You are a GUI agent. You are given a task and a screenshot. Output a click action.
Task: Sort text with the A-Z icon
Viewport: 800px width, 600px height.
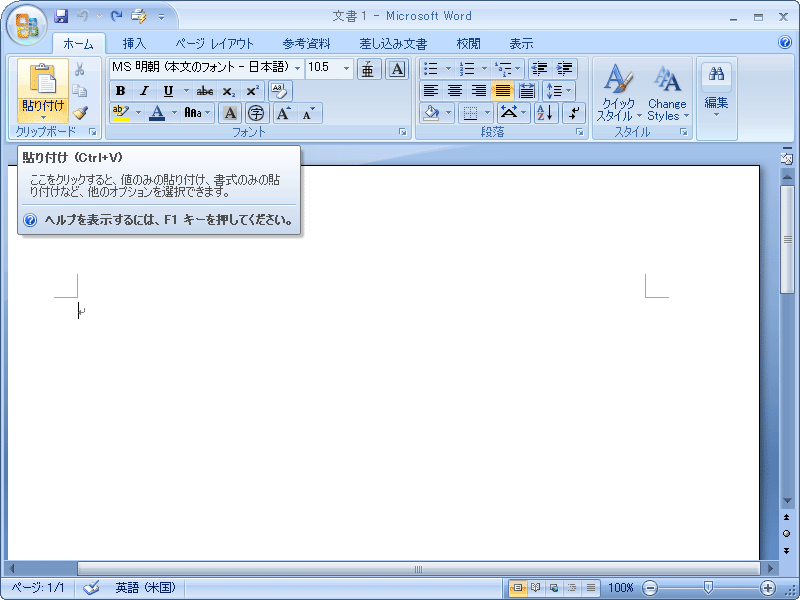[x=545, y=113]
